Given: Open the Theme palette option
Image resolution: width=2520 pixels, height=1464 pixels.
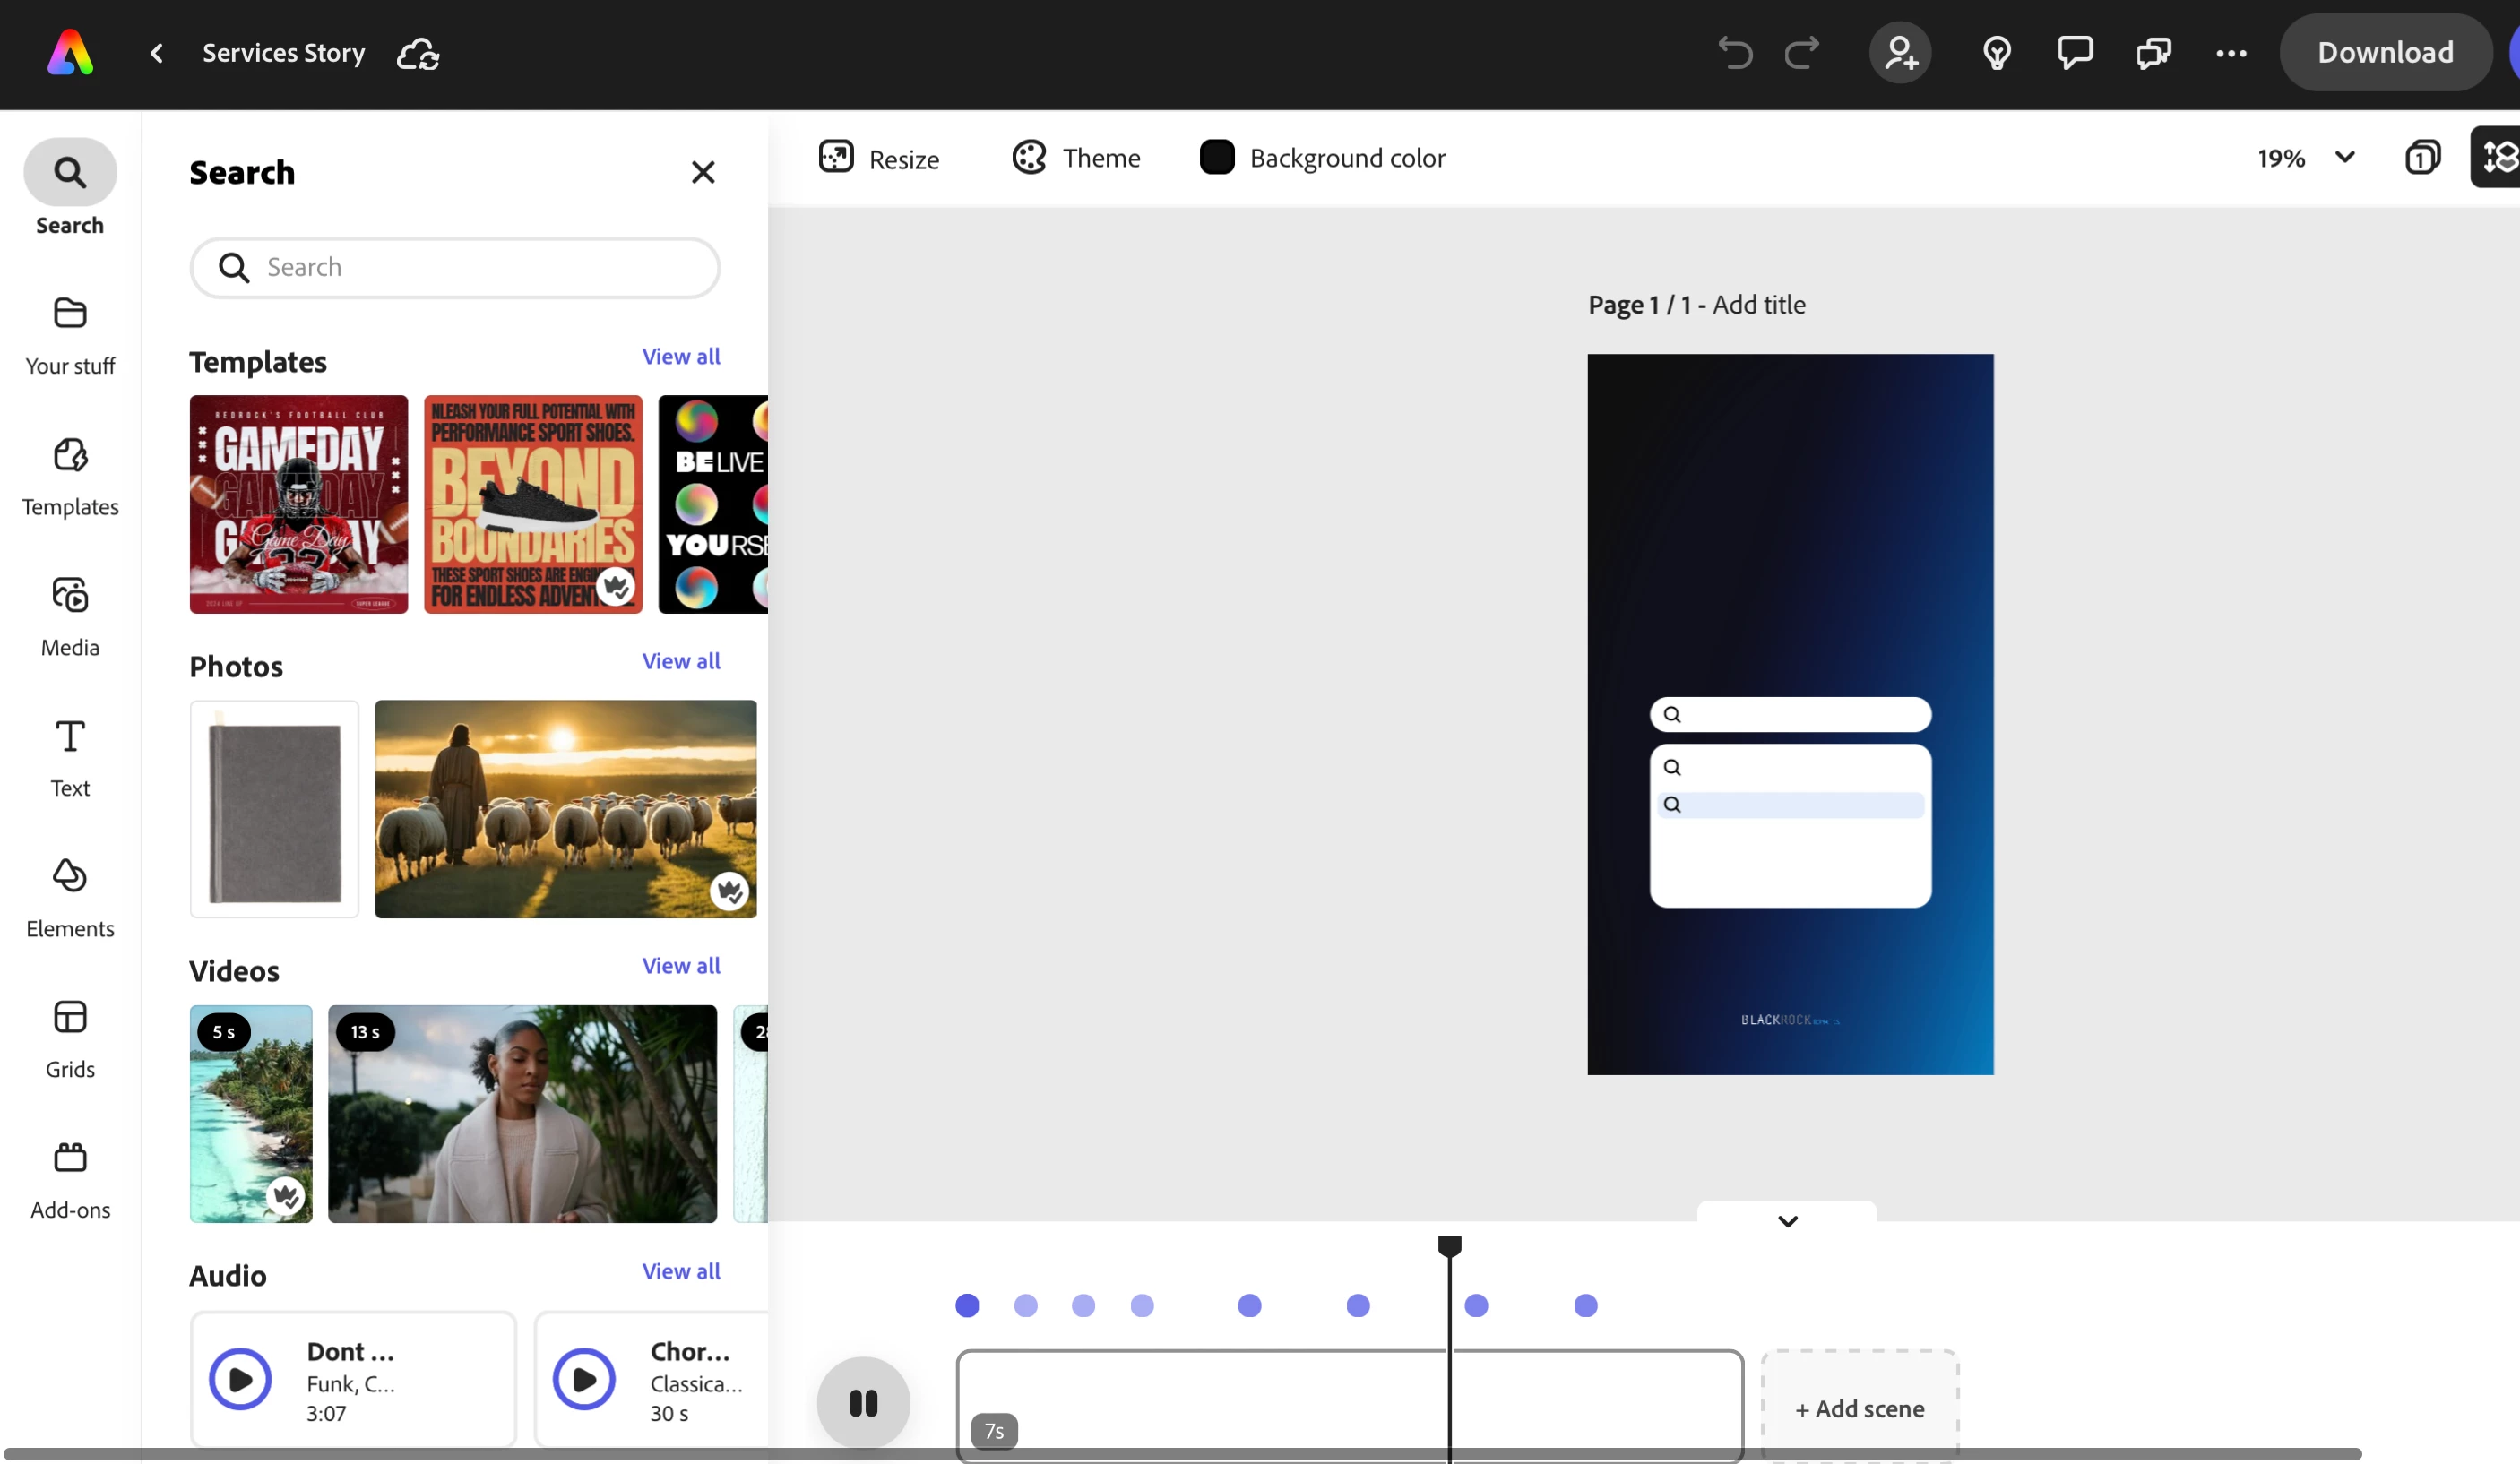Looking at the screenshot, I should tap(1076, 158).
